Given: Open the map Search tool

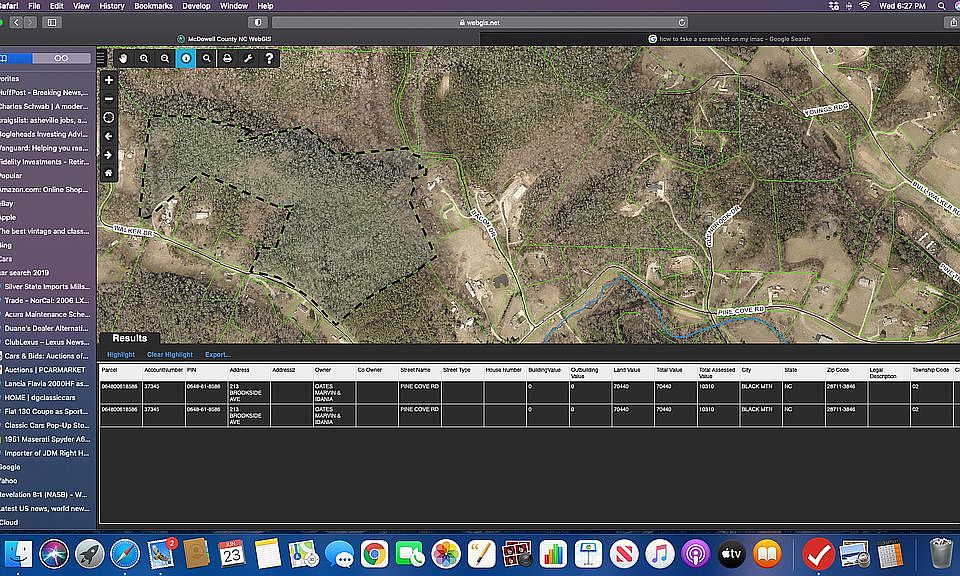Looking at the screenshot, I should click(207, 59).
